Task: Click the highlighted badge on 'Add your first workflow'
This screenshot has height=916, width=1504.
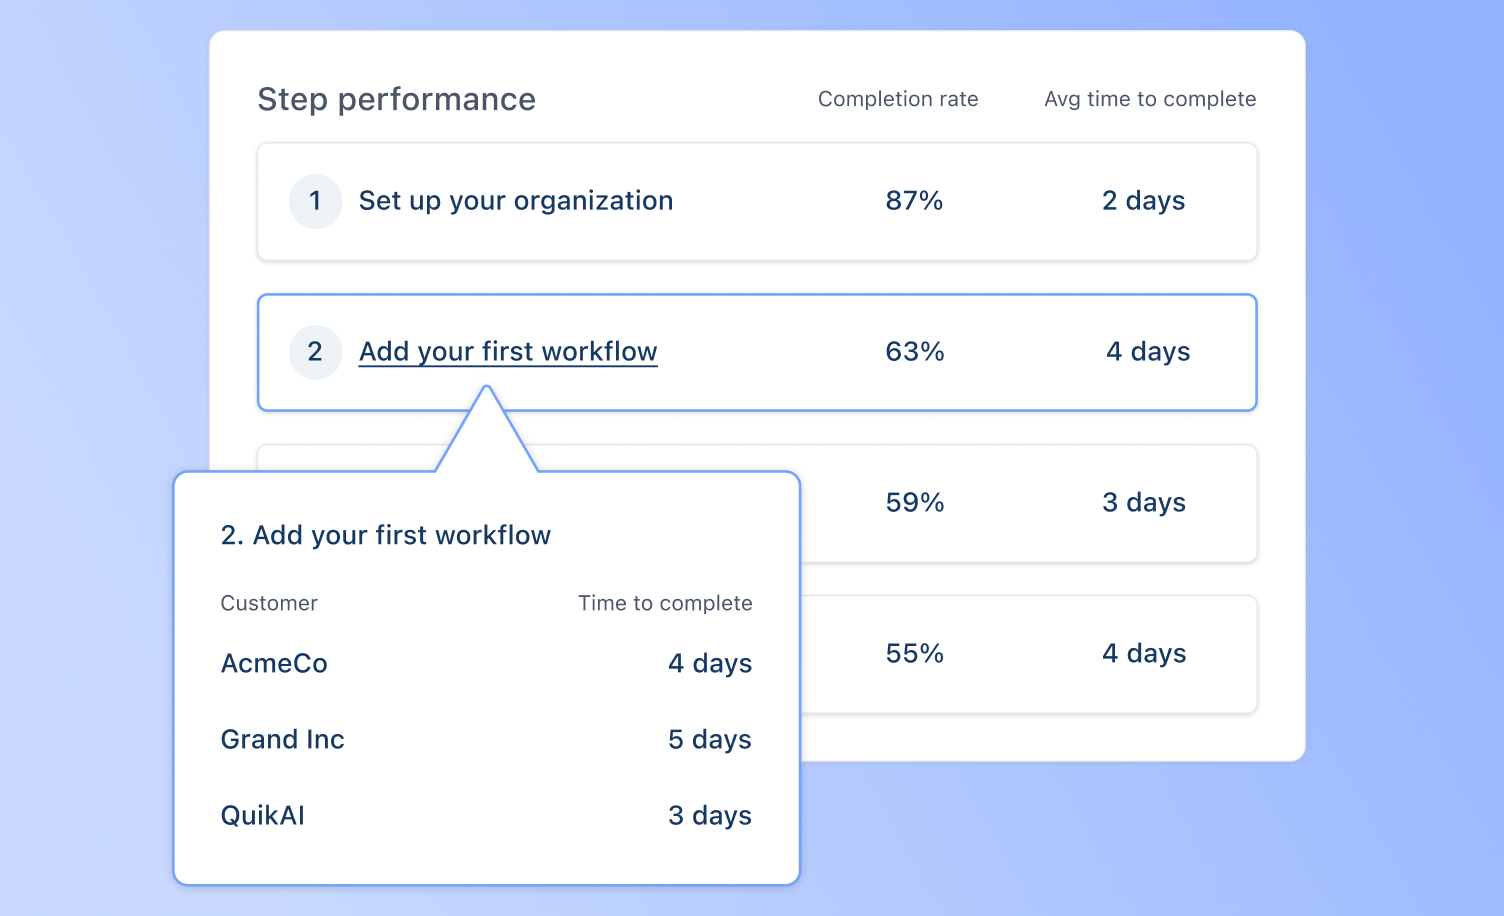Action: pos(315,352)
